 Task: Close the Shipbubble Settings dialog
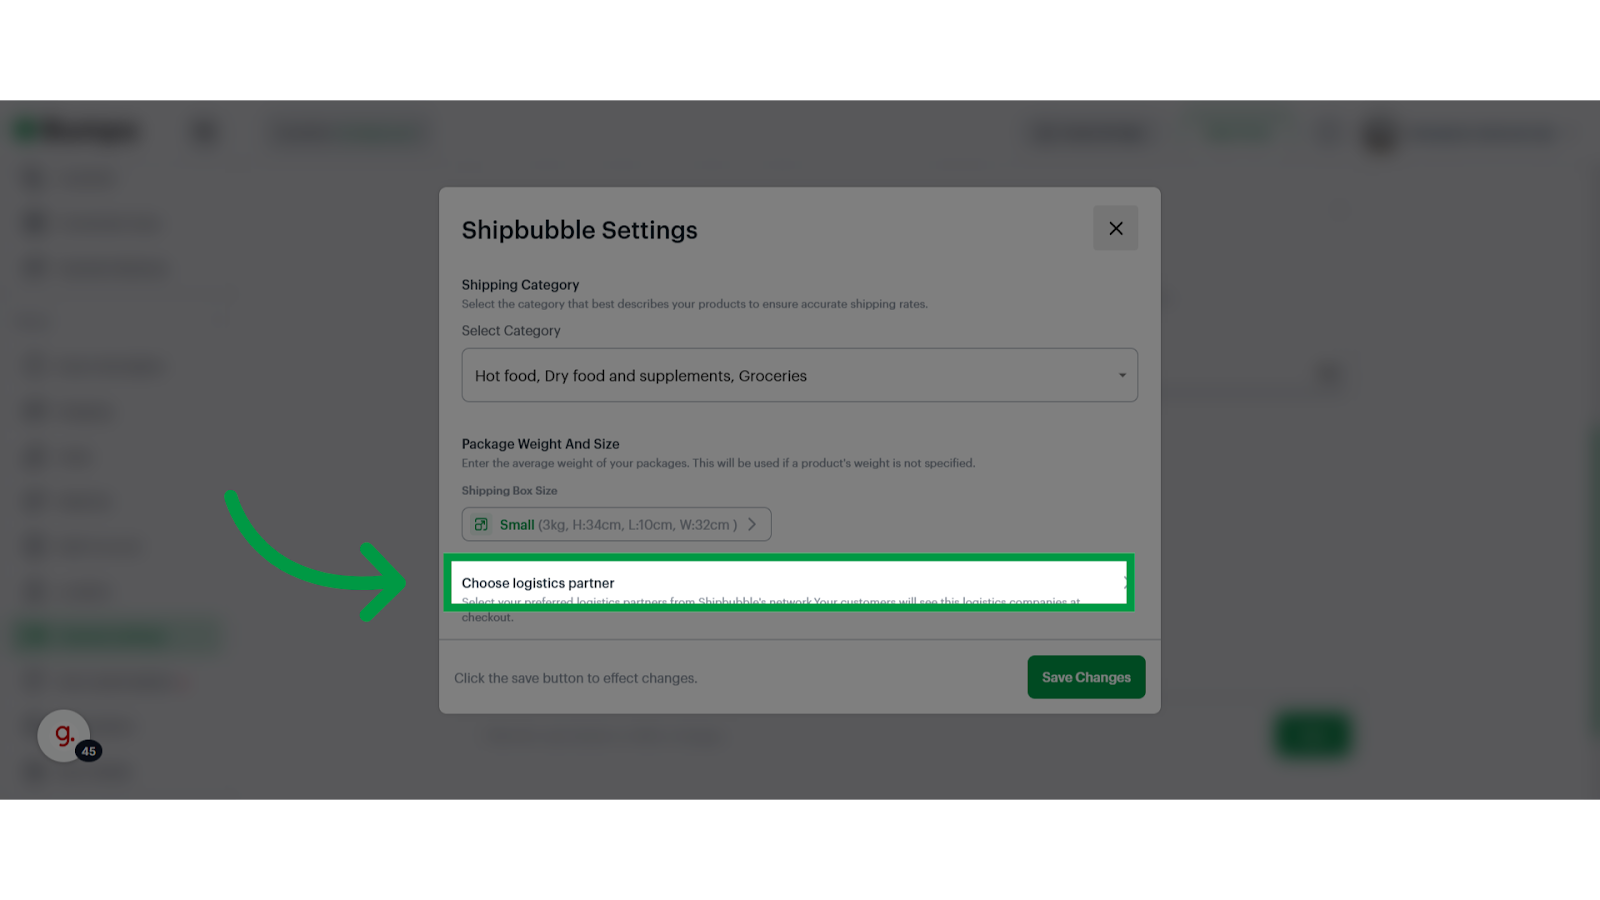(1115, 228)
